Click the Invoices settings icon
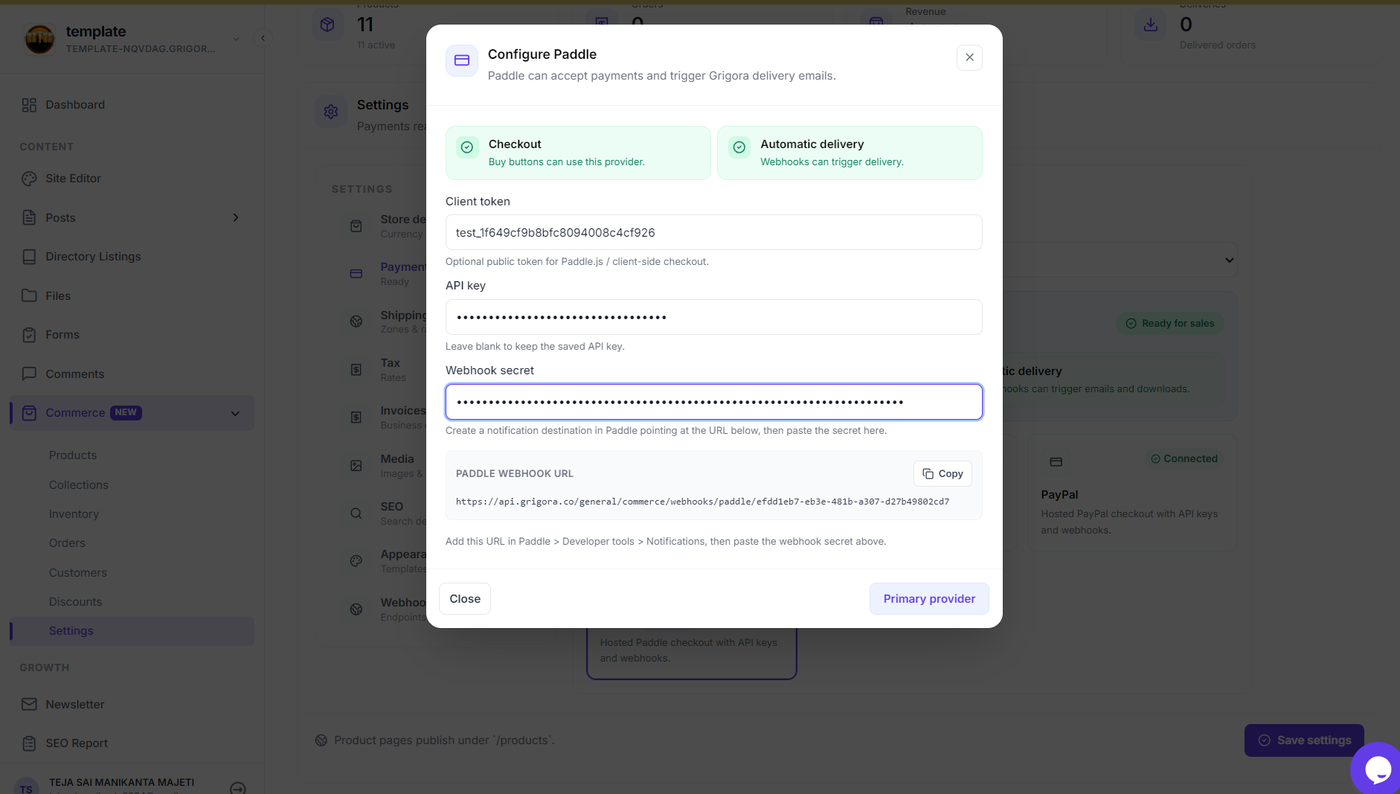Image resolution: width=1400 pixels, height=794 pixels. [356, 417]
